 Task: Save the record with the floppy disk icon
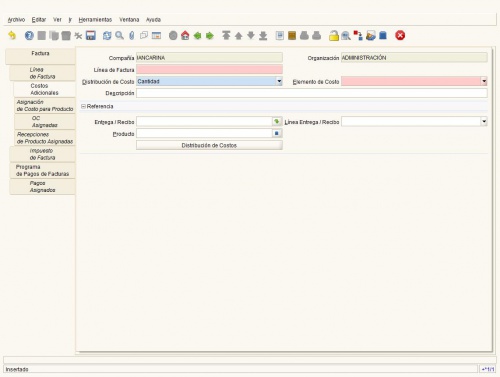pyautogui.click(x=91, y=35)
